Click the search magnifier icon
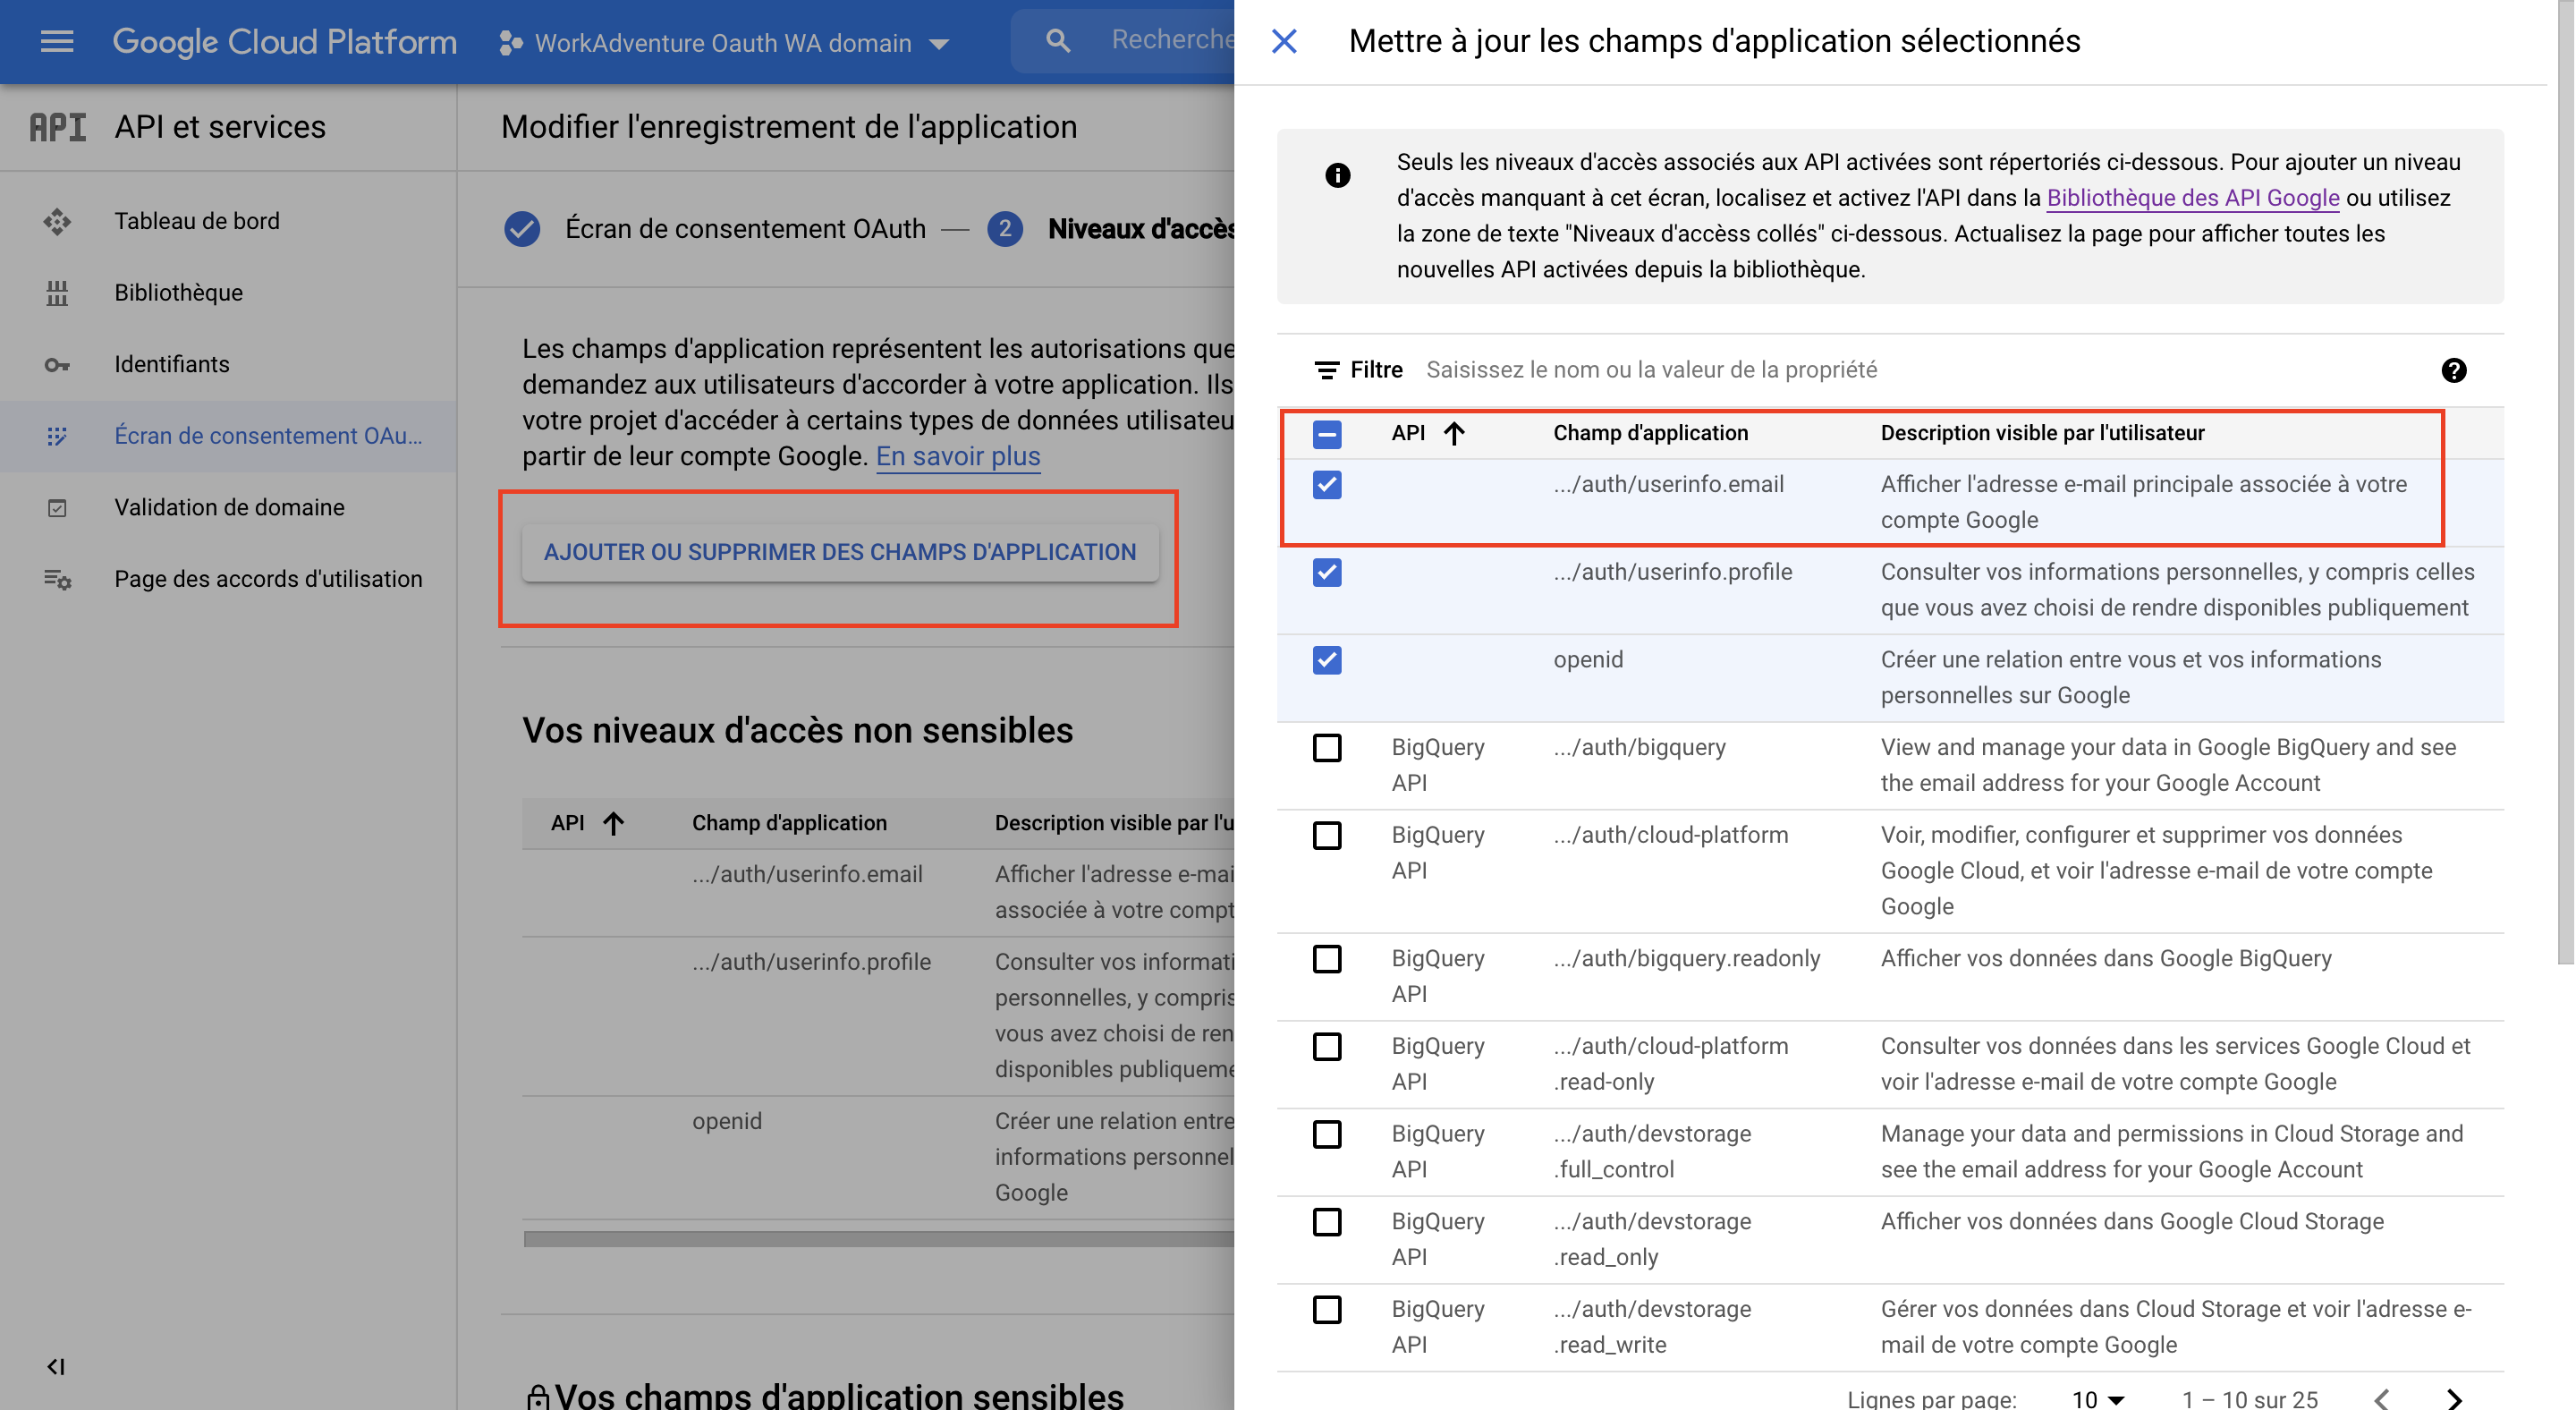Viewport: 2576px width, 1410px height. click(x=1057, y=40)
